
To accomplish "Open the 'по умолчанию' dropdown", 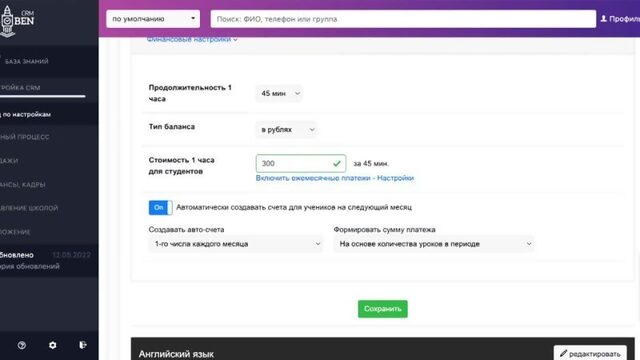I will (x=153, y=19).
